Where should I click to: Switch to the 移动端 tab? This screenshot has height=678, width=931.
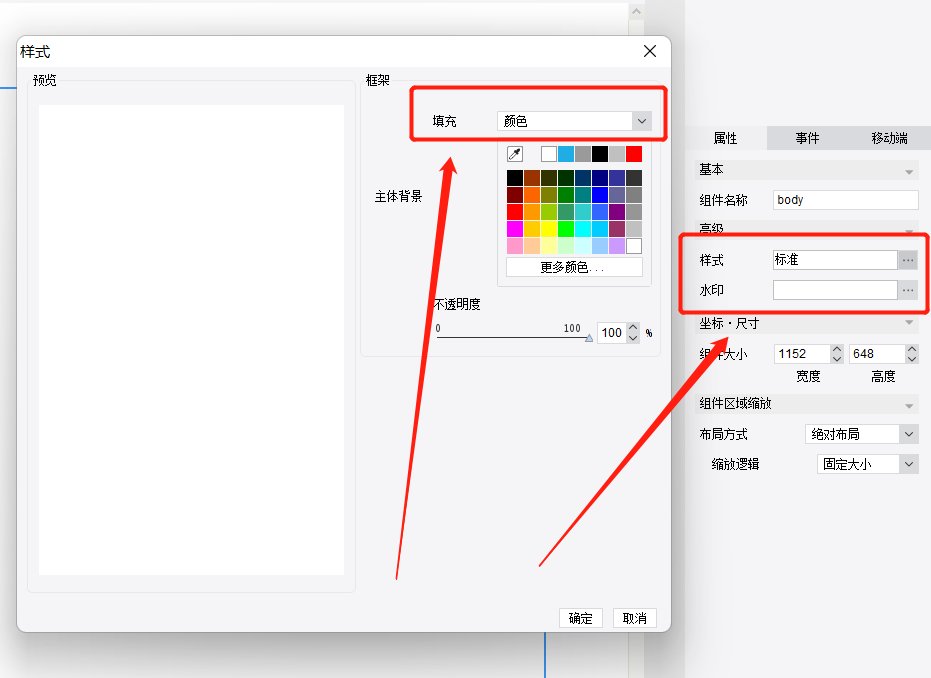pyautogui.click(x=889, y=138)
